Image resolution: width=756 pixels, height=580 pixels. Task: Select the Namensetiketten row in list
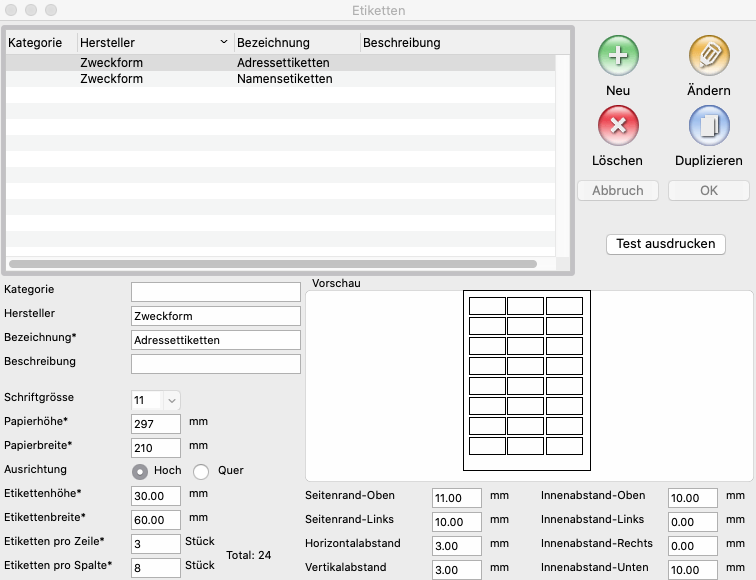pos(284,79)
